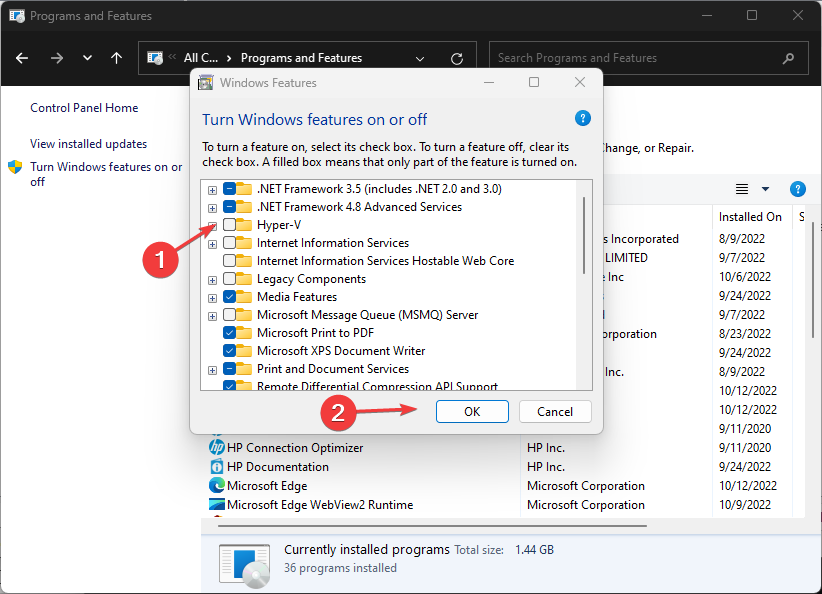Click the Programs and Features title bar icon
Viewport: 822px width, 594px height.
click(x=17, y=16)
